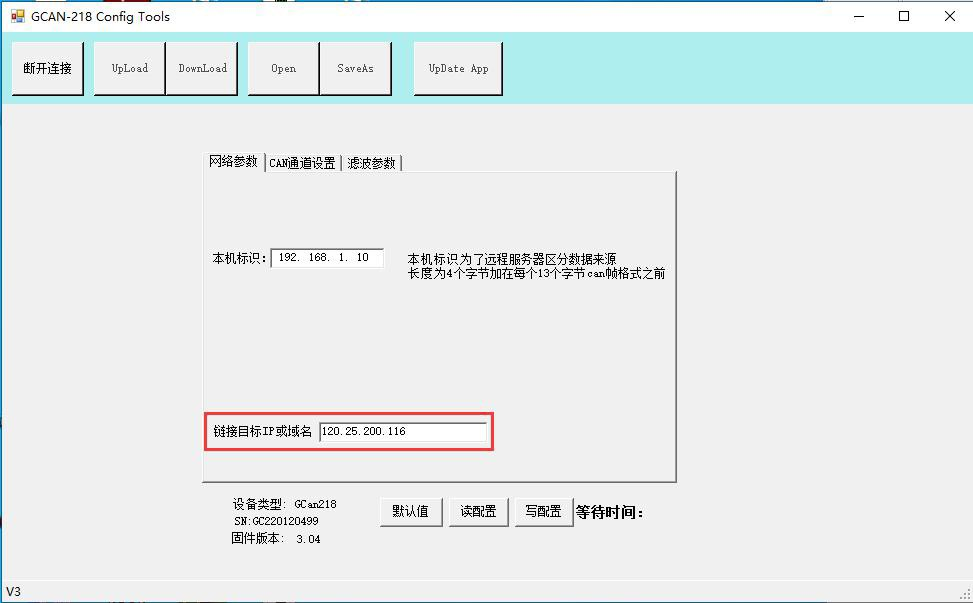Viewport: 973px width, 603px height.
Task: Click second octet 168 of 本机标识 field
Action: coord(319,258)
